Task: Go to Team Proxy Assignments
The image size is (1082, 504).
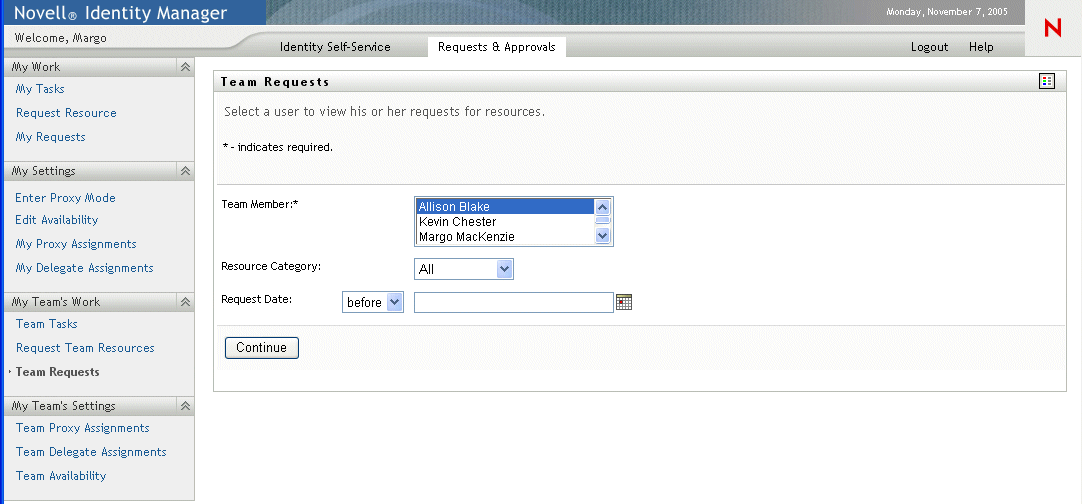Action: [x=82, y=428]
